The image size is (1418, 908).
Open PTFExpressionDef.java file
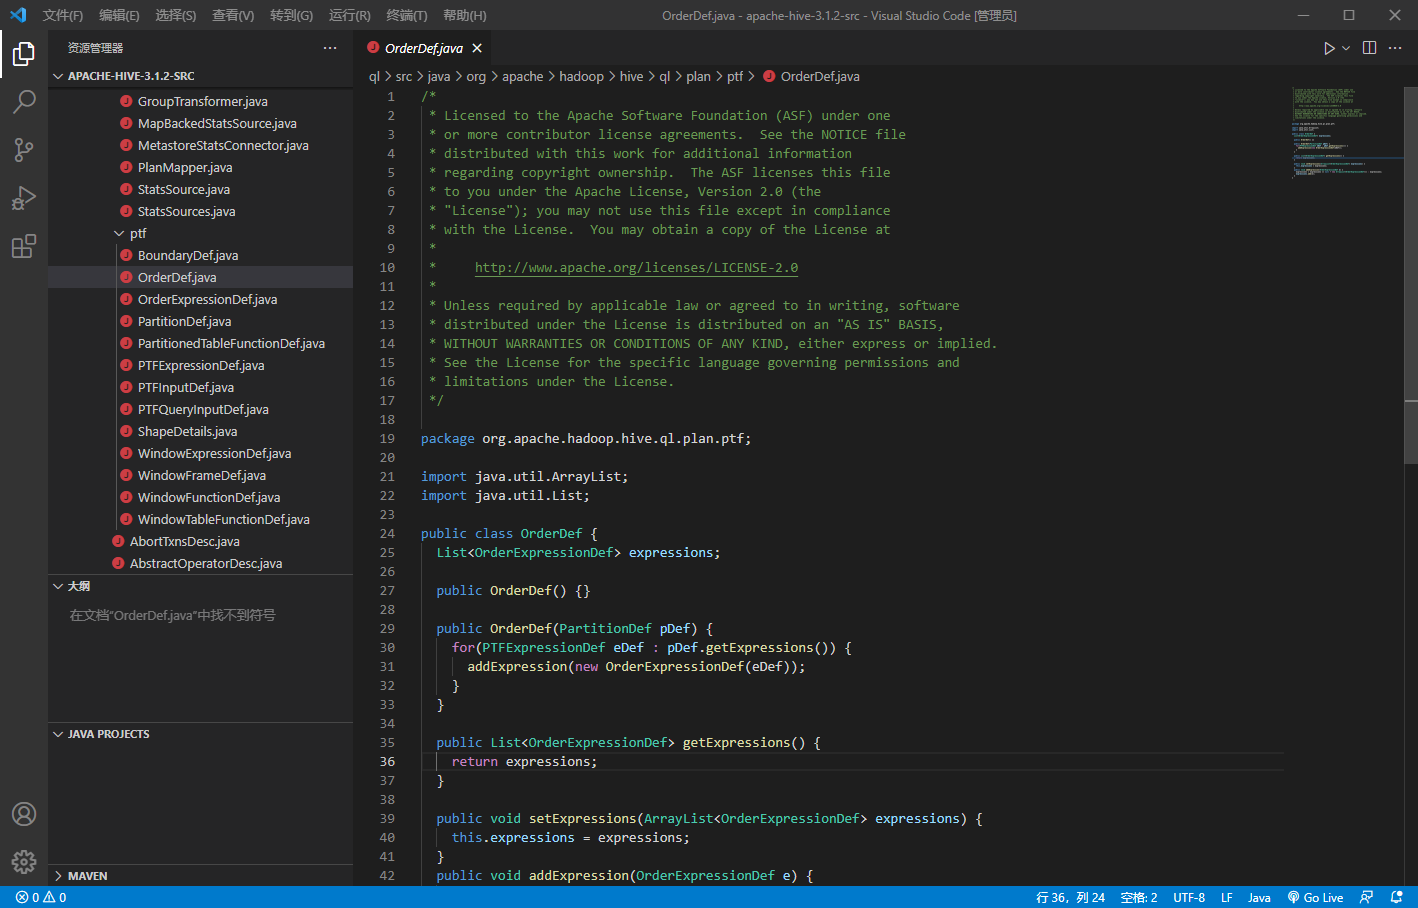[x=201, y=365]
